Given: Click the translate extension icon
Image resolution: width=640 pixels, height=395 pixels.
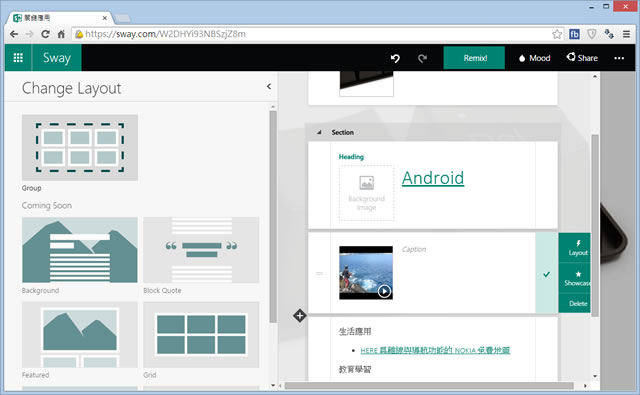Looking at the screenshot, I should tap(609, 34).
